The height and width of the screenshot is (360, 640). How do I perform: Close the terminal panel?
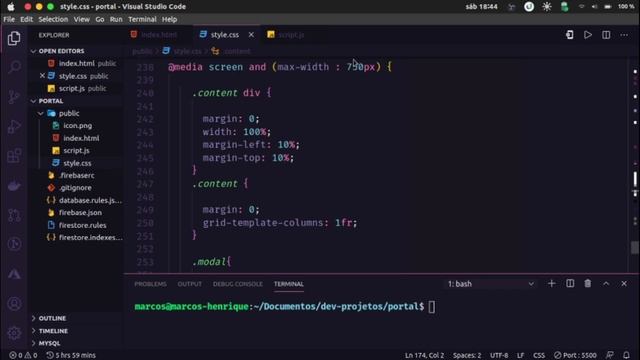(624, 284)
